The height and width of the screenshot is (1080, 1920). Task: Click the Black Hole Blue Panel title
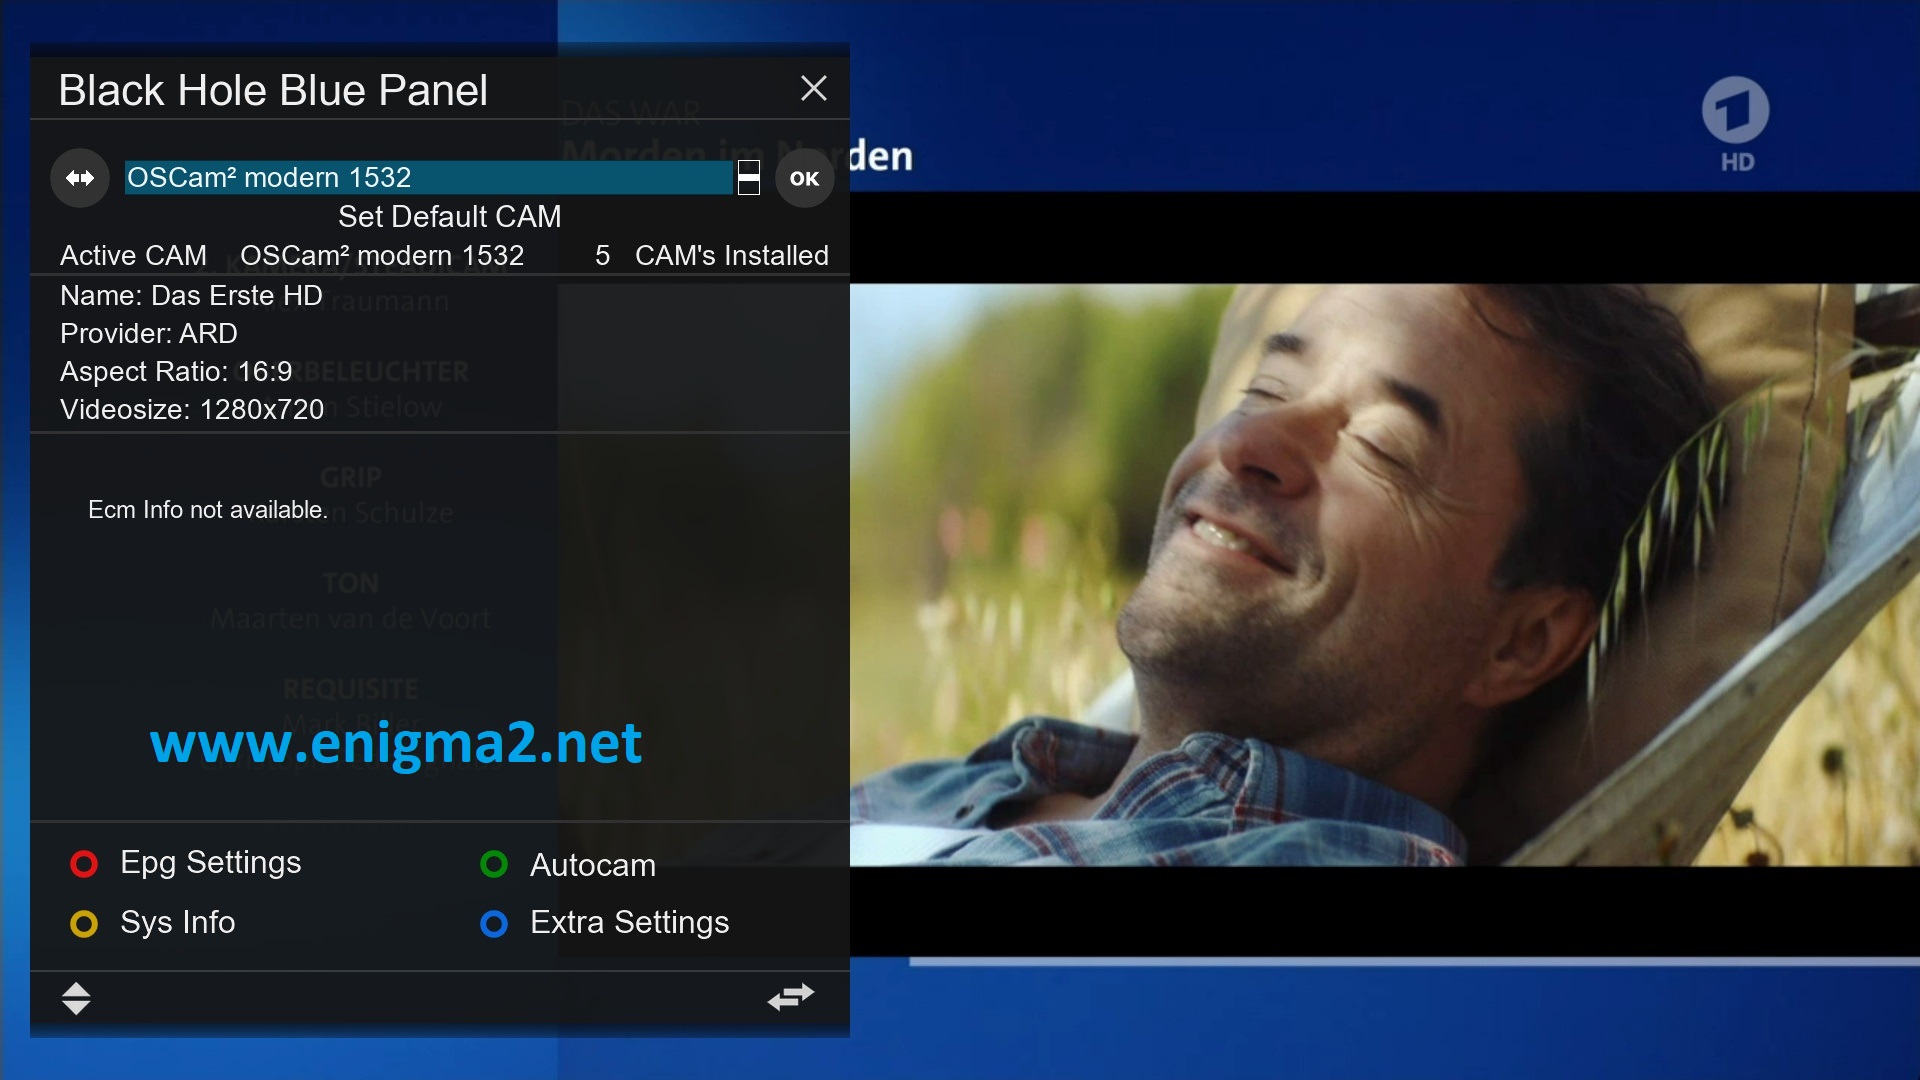click(x=273, y=91)
